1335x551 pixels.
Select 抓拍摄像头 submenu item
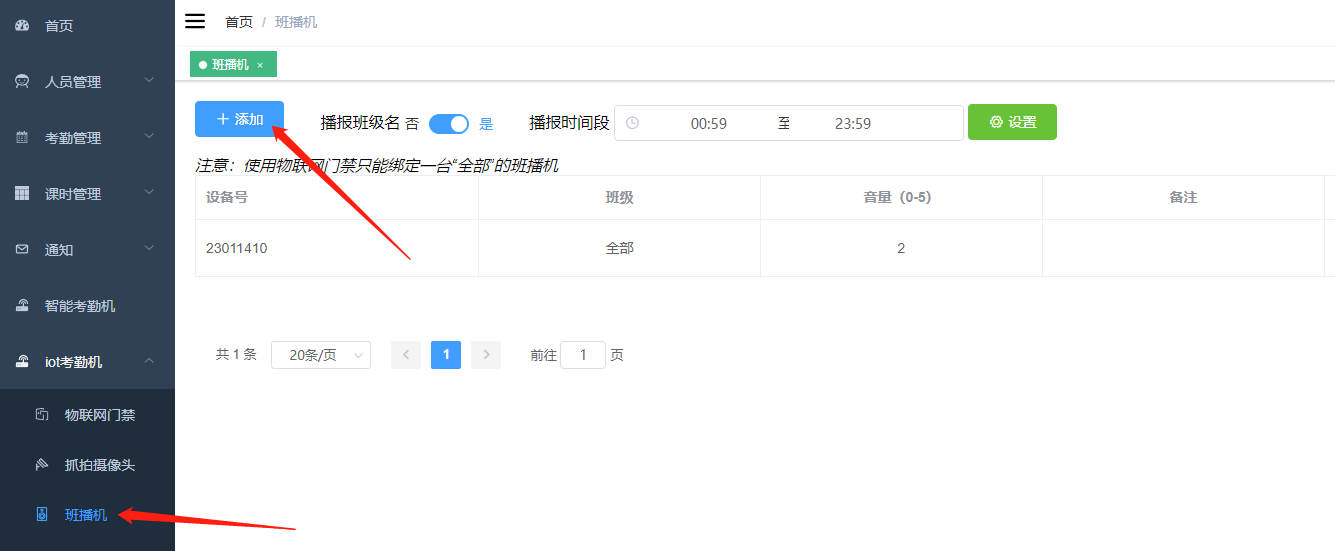click(87, 464)
